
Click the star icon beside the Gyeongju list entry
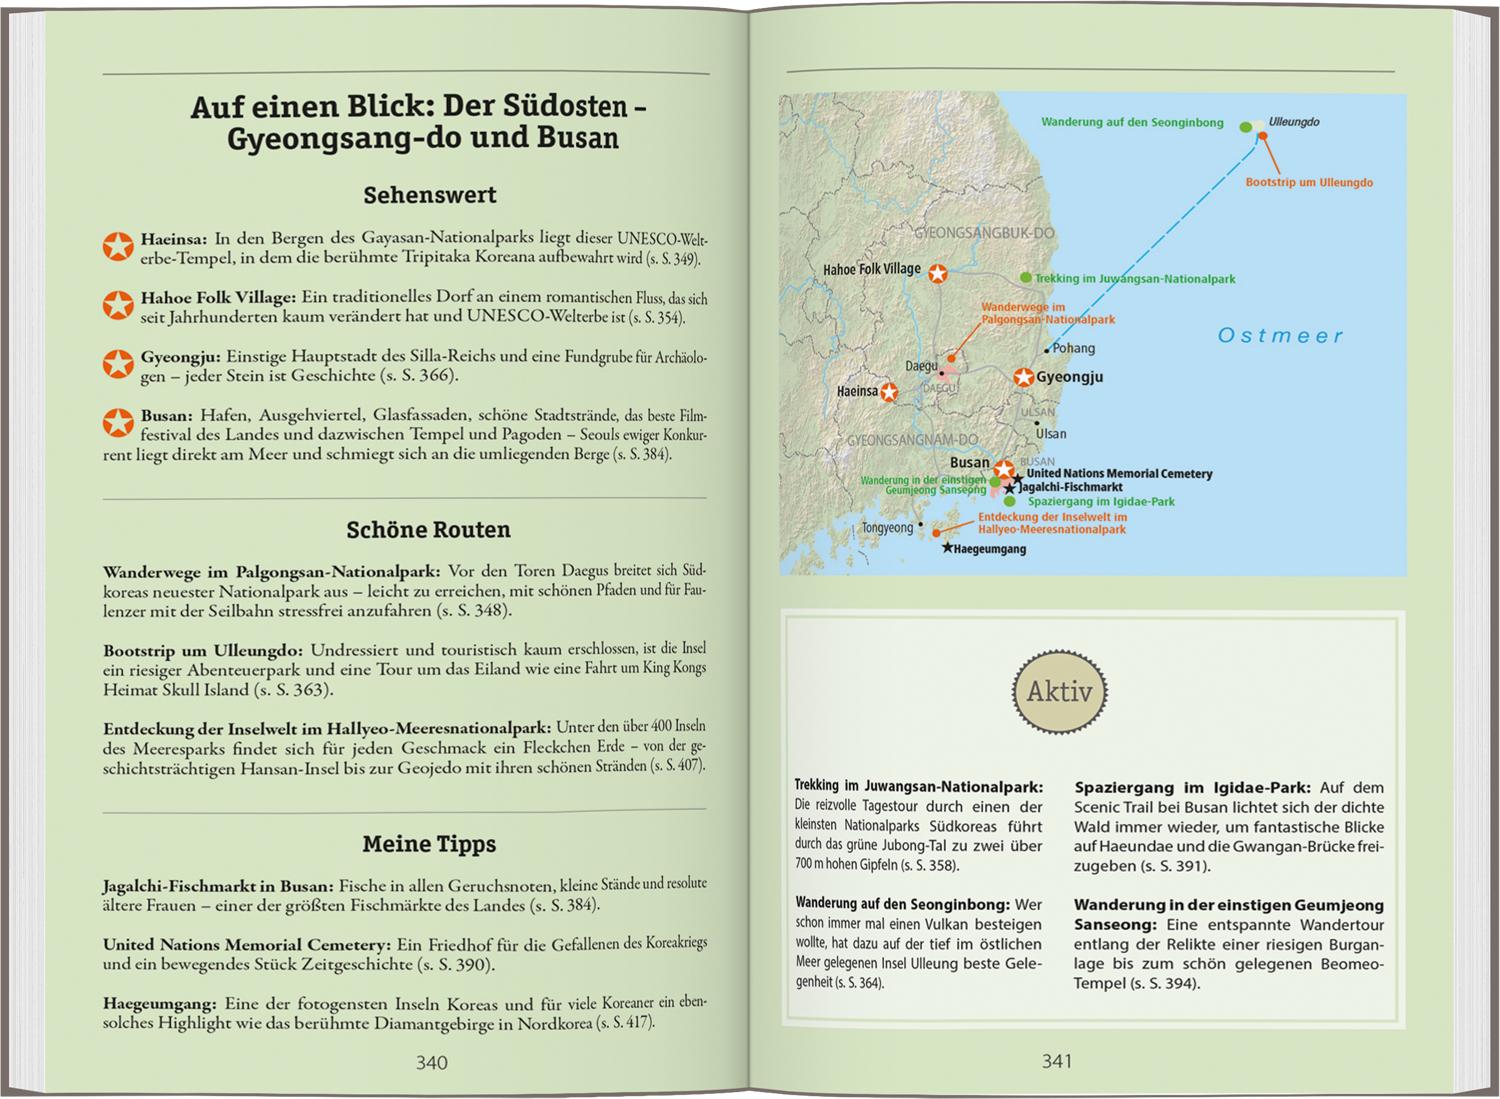[x=118, y=364]
